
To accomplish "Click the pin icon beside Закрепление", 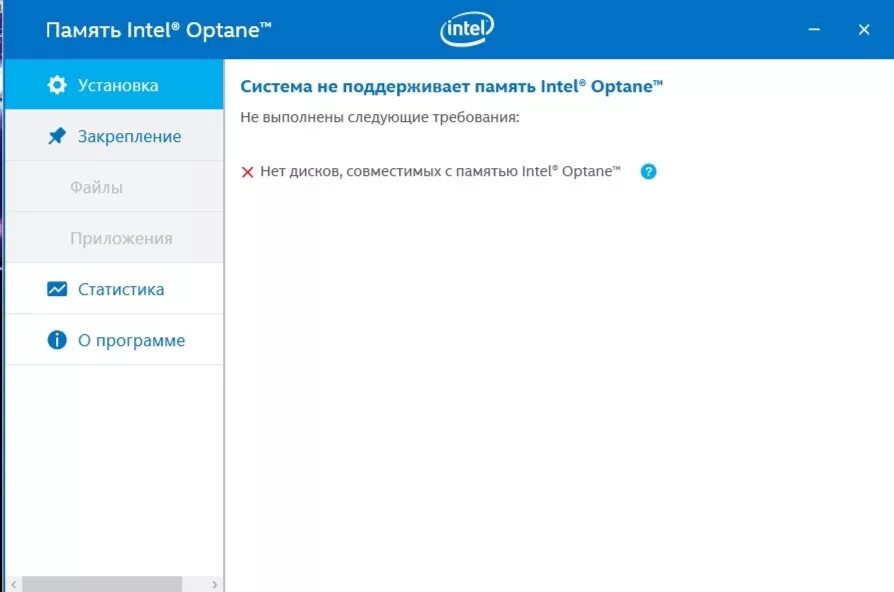I will (x=57, y=136).
